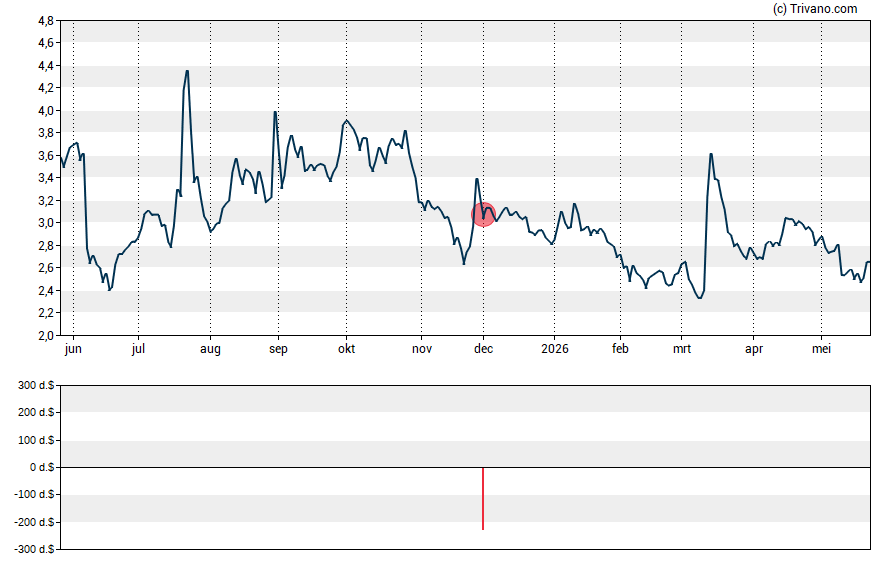Click the 4,0 price axis value
The width and height of the screenshot is (888, 565).
tap(46, 111)
